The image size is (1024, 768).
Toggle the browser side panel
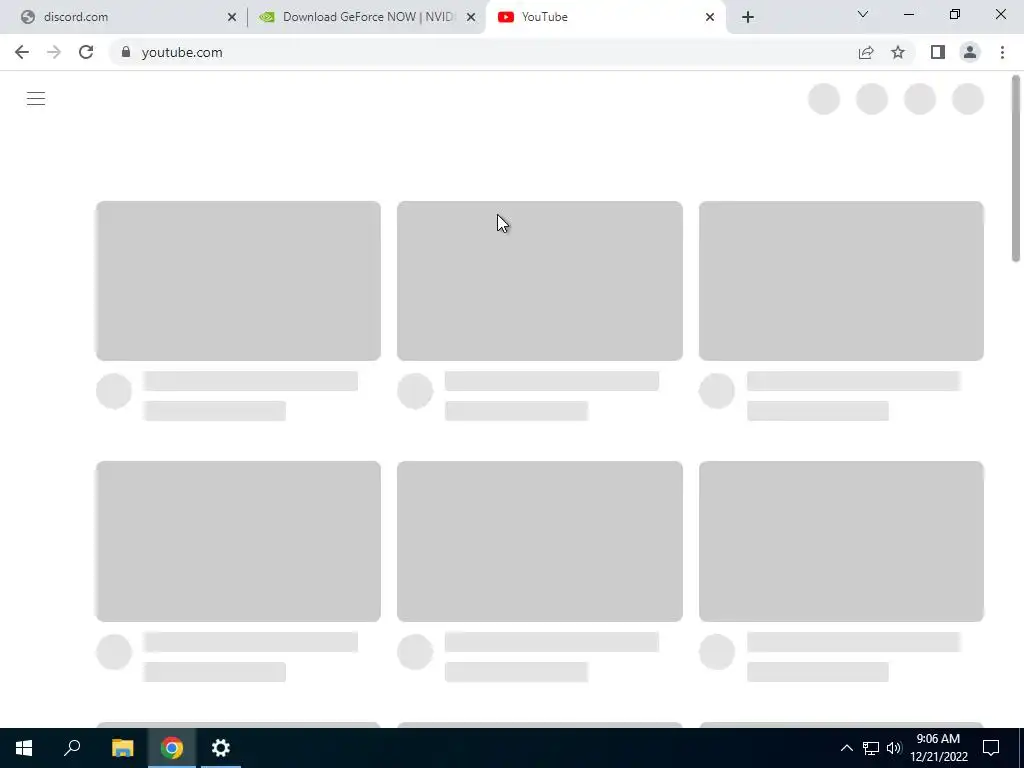pyautogui.click(x=938, y=52)
